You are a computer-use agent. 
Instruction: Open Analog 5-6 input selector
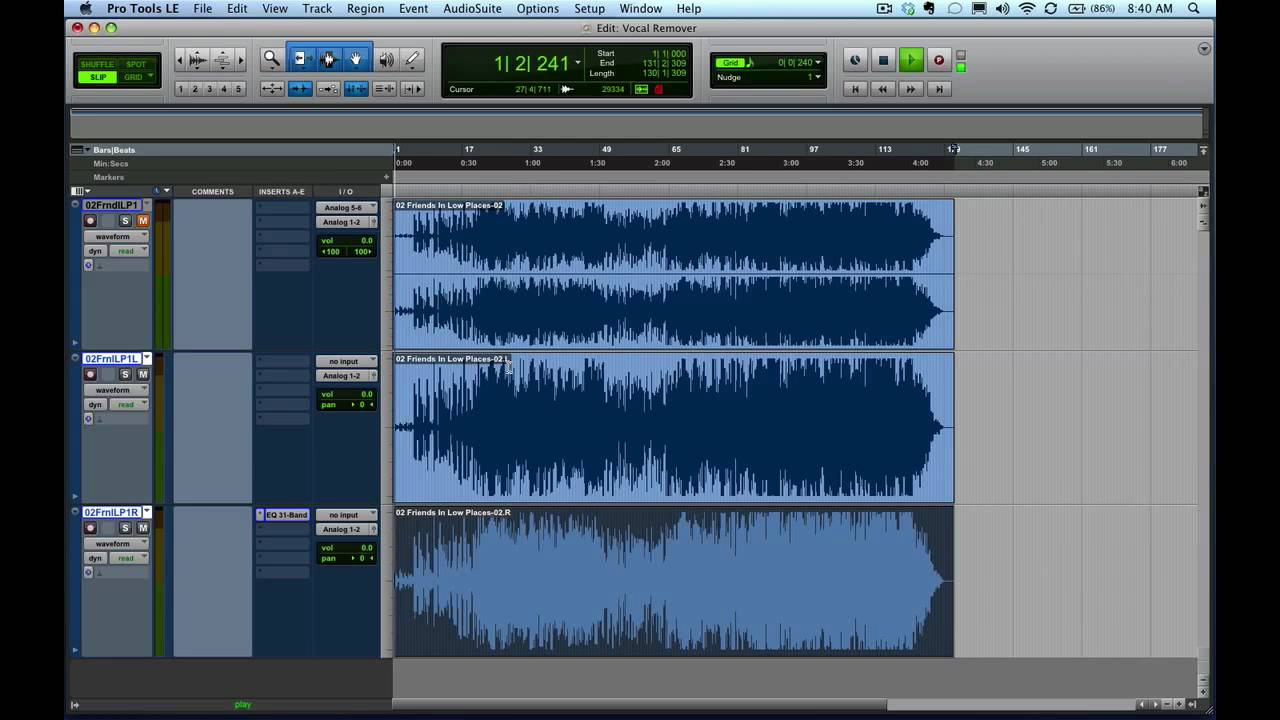pos(346,208)
